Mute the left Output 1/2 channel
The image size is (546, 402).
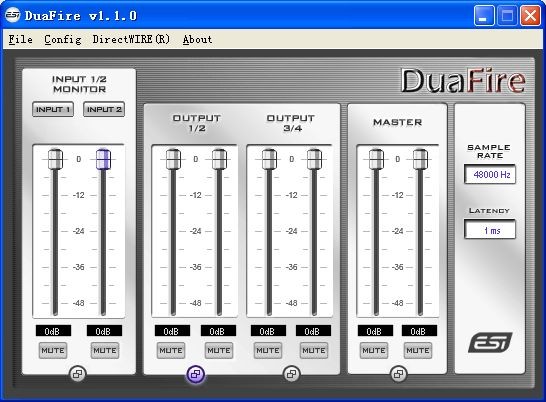pos(171,350)
